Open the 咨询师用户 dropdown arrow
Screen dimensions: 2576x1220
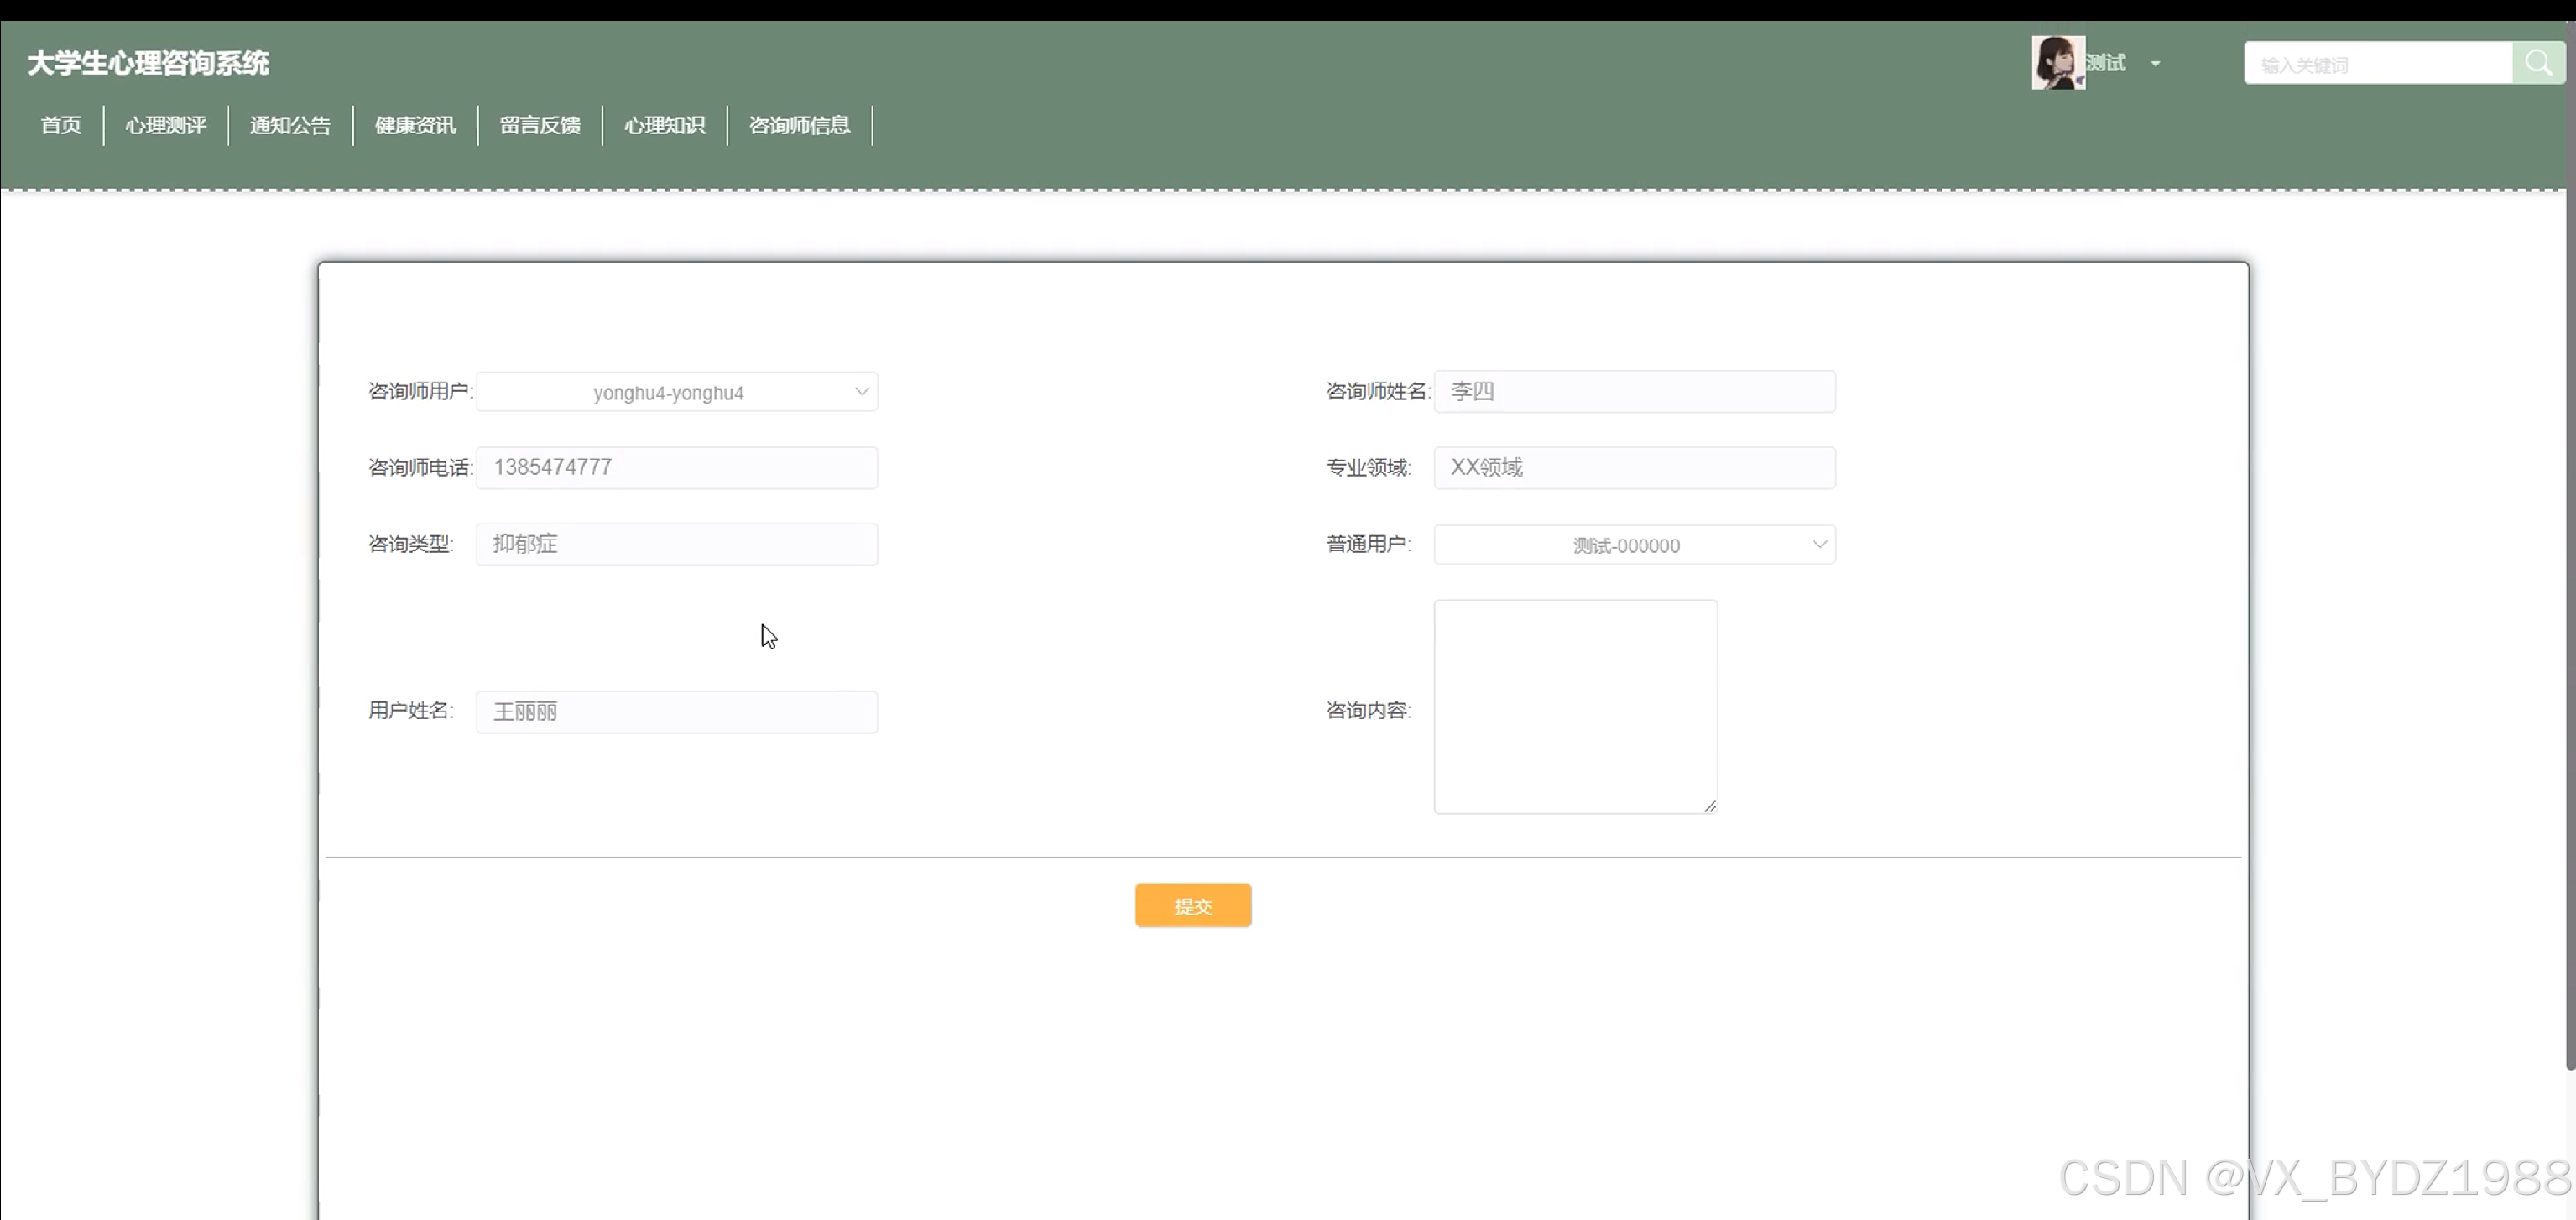861,392
